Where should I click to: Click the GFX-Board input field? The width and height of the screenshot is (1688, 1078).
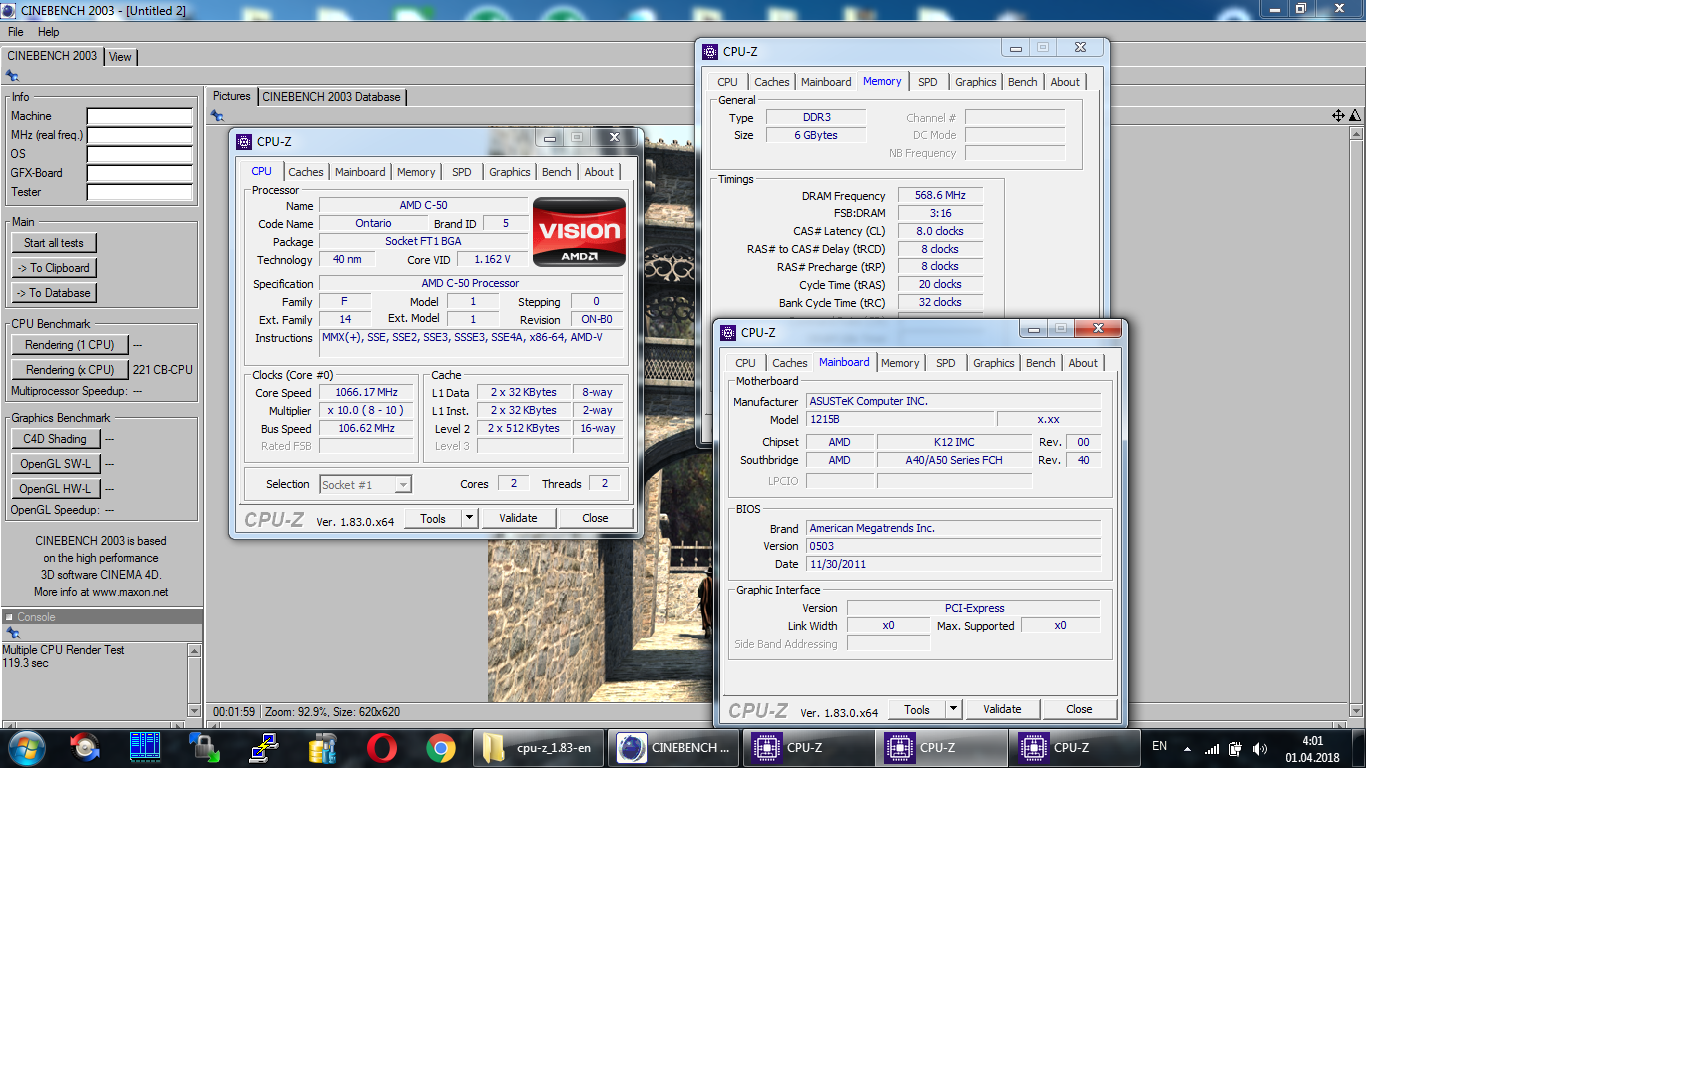click(139, 173)
